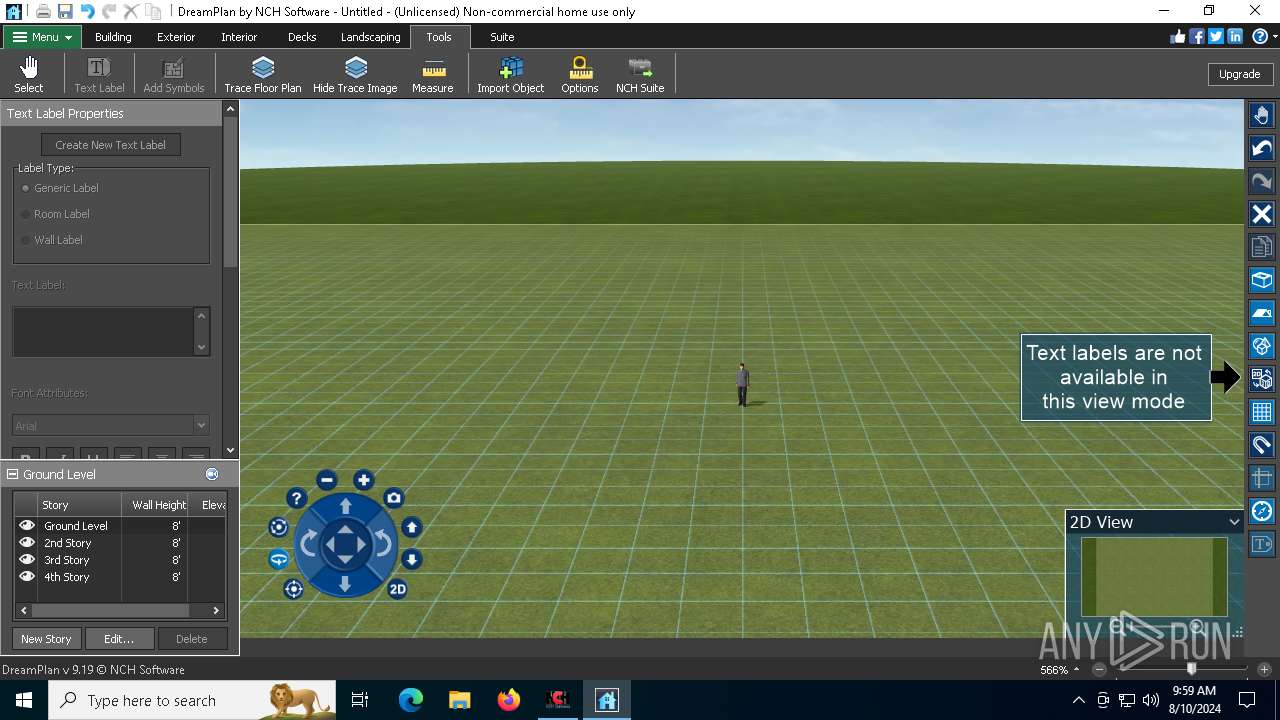Click the compass icon in right sidebar

tap(1262, 511)
